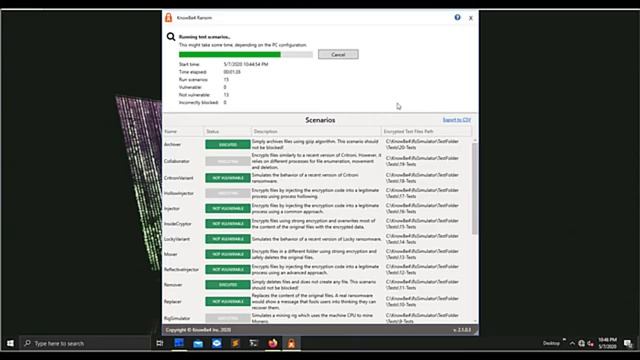Open the network globe tray icon
This screenshot has width=640, height=360.
tap(581, 344)
